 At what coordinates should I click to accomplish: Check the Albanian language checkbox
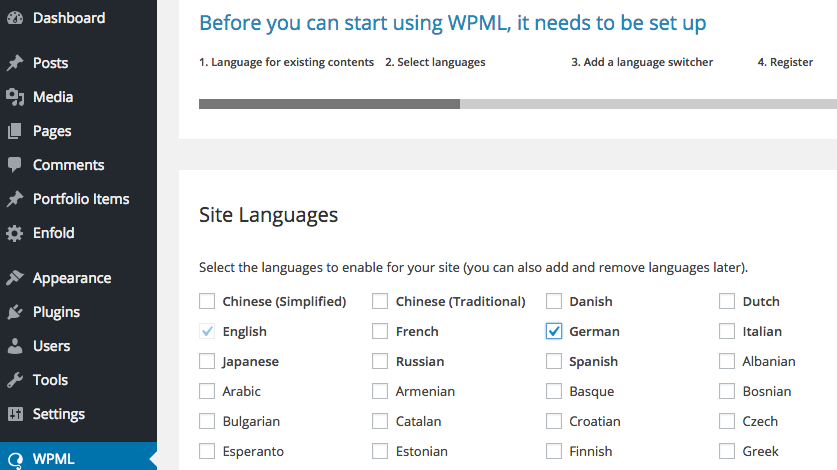(x=727, y=361)
